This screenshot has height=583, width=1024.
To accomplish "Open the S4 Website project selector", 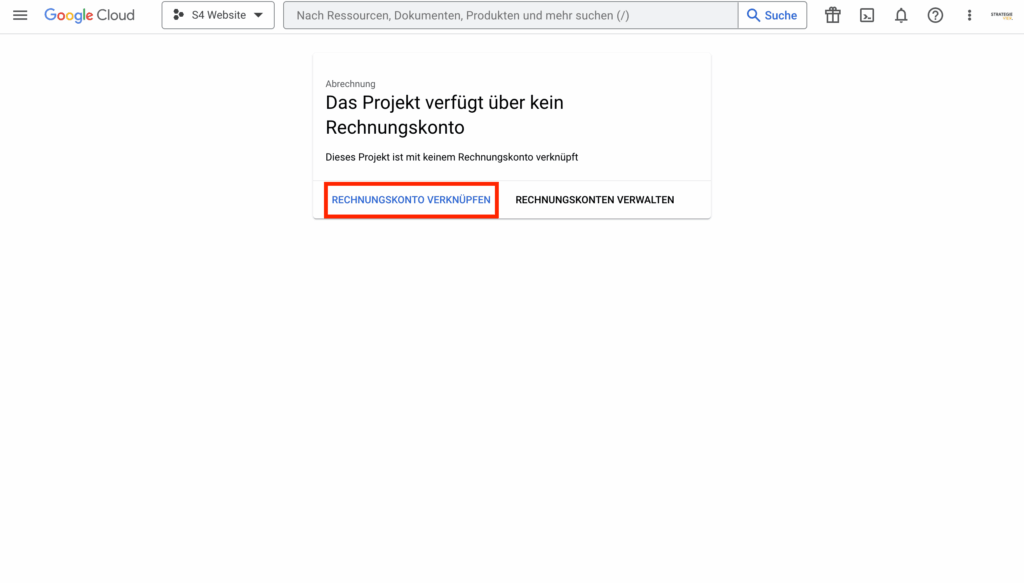I will [218, 15].
